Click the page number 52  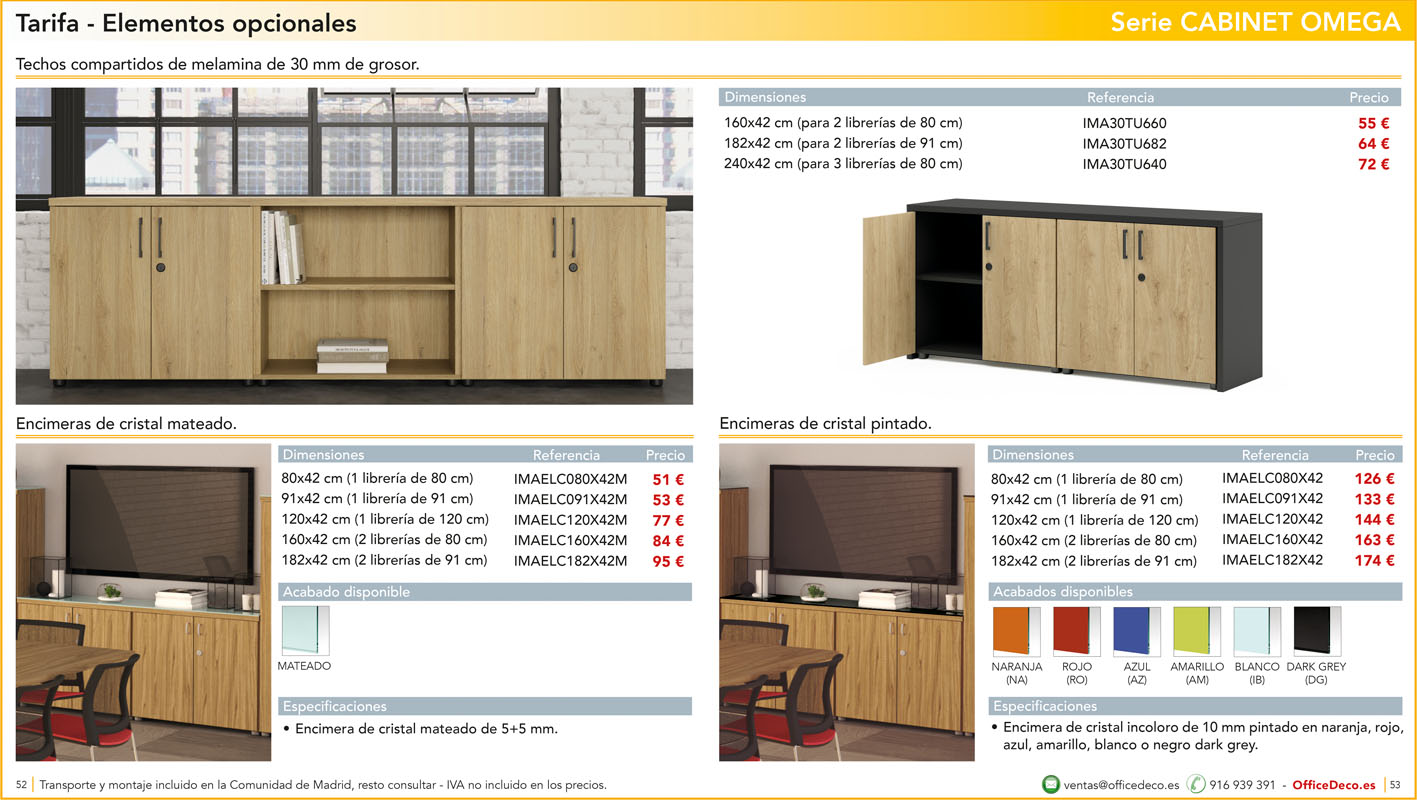pos(21,785)
